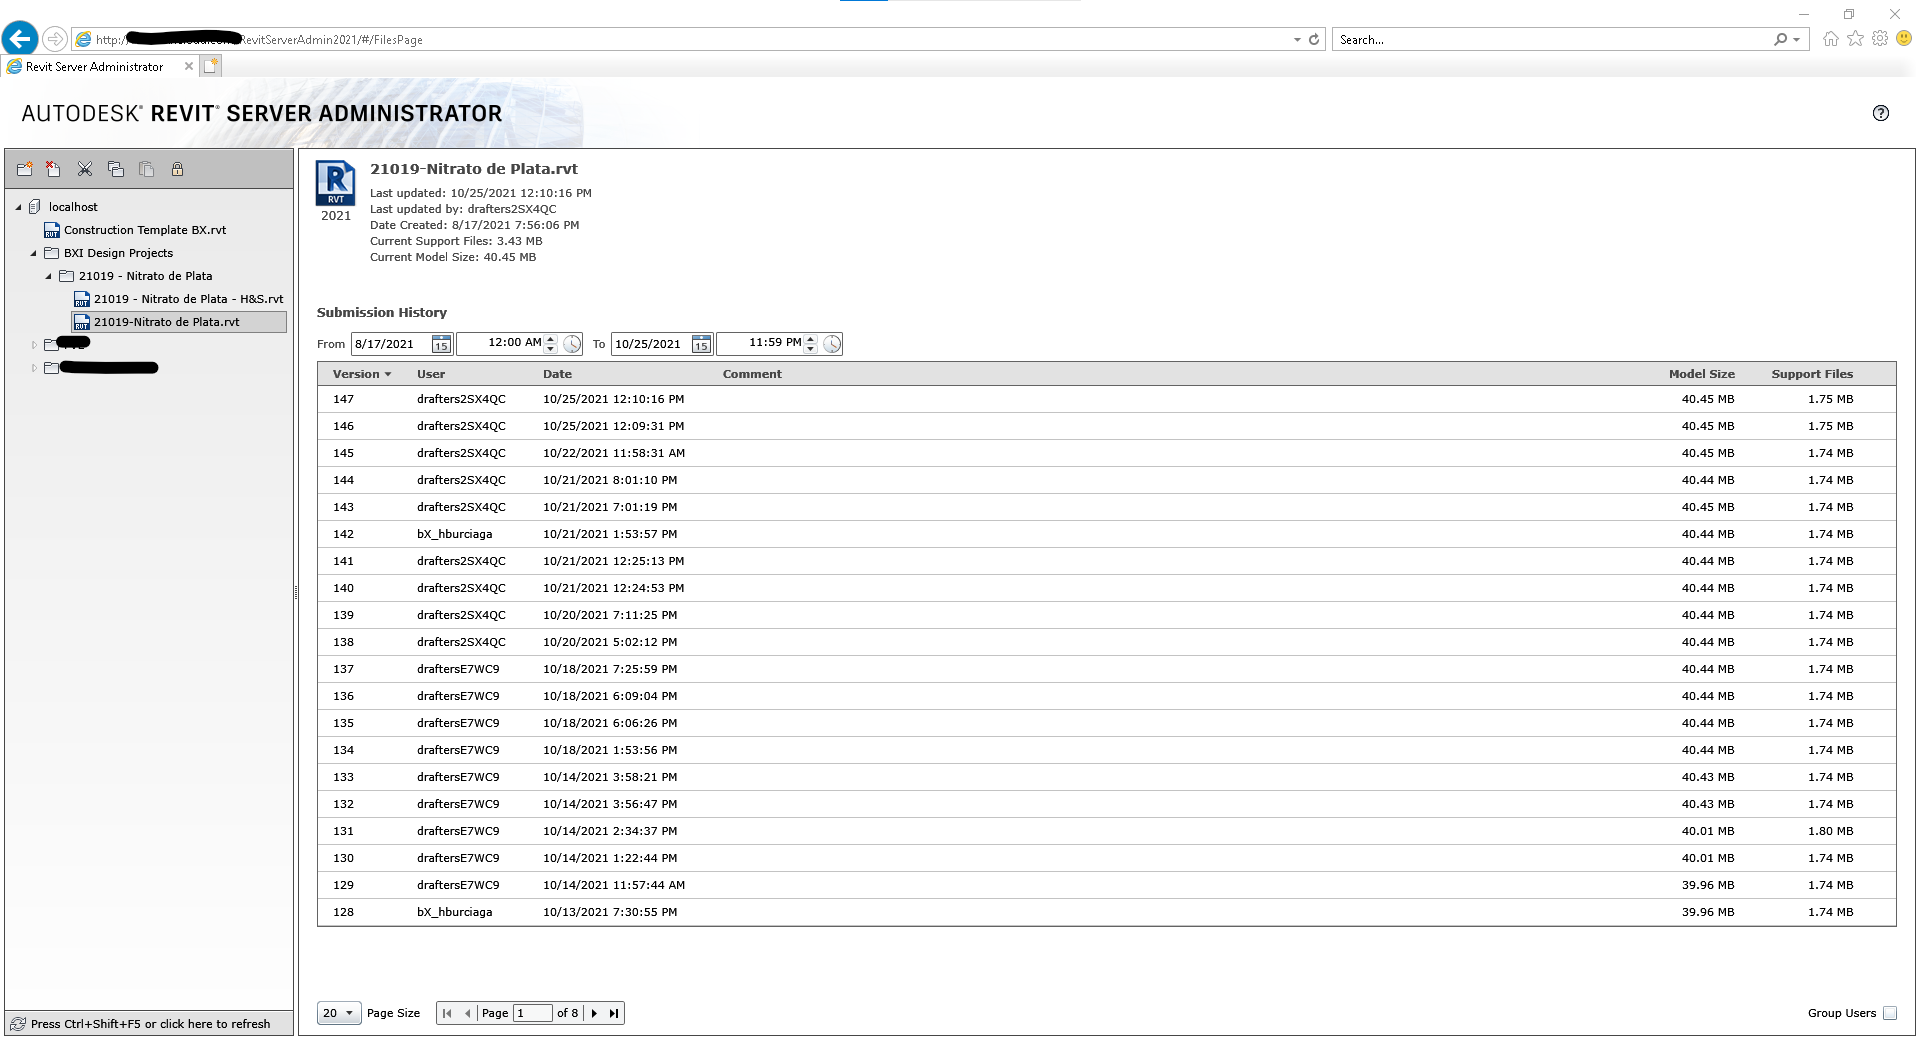Click the browser Back arrow button
Image resolution: width=1916 pixels, height=1038 pixels.
[20, 39]
